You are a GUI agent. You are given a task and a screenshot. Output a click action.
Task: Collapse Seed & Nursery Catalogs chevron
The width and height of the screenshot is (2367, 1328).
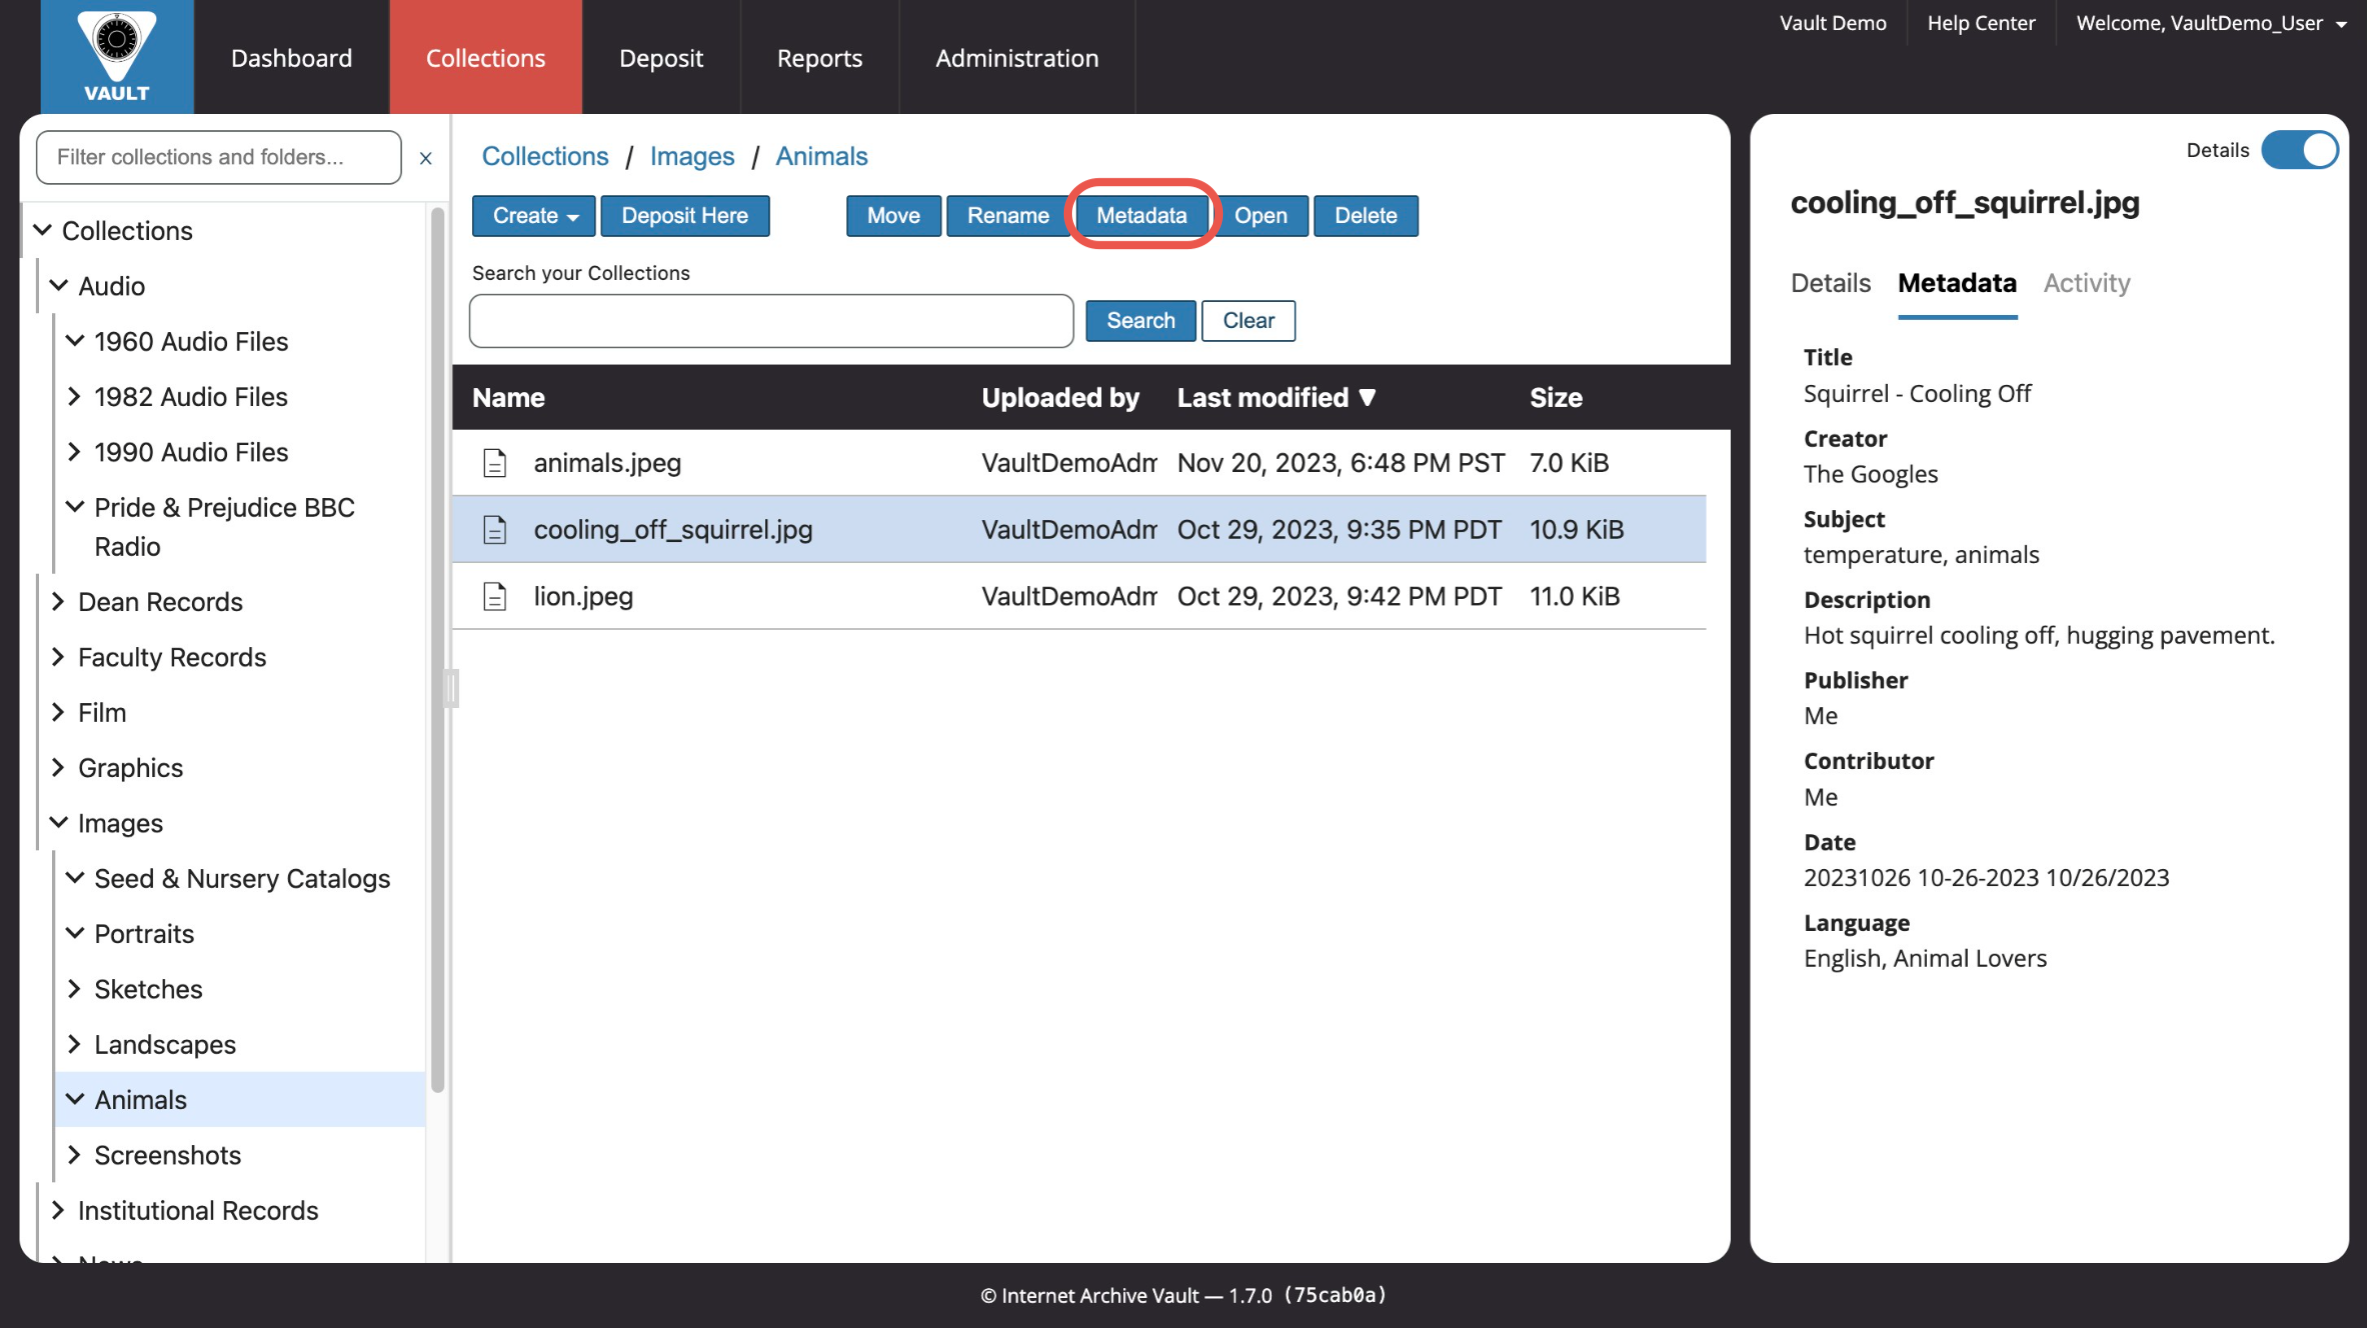pyautogui.click(x=75, y=878)
